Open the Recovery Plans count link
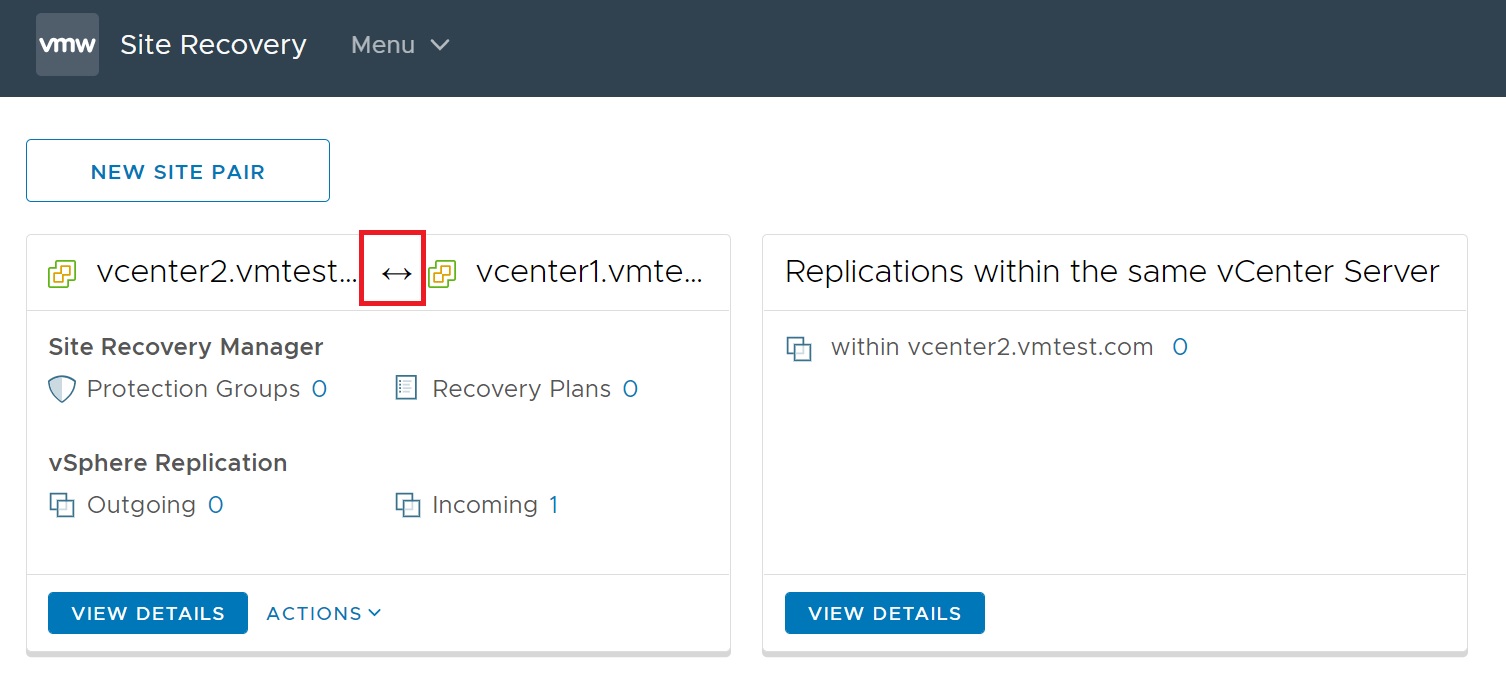Viewport: 1506px width, 684px height. (x=630, y=389)
